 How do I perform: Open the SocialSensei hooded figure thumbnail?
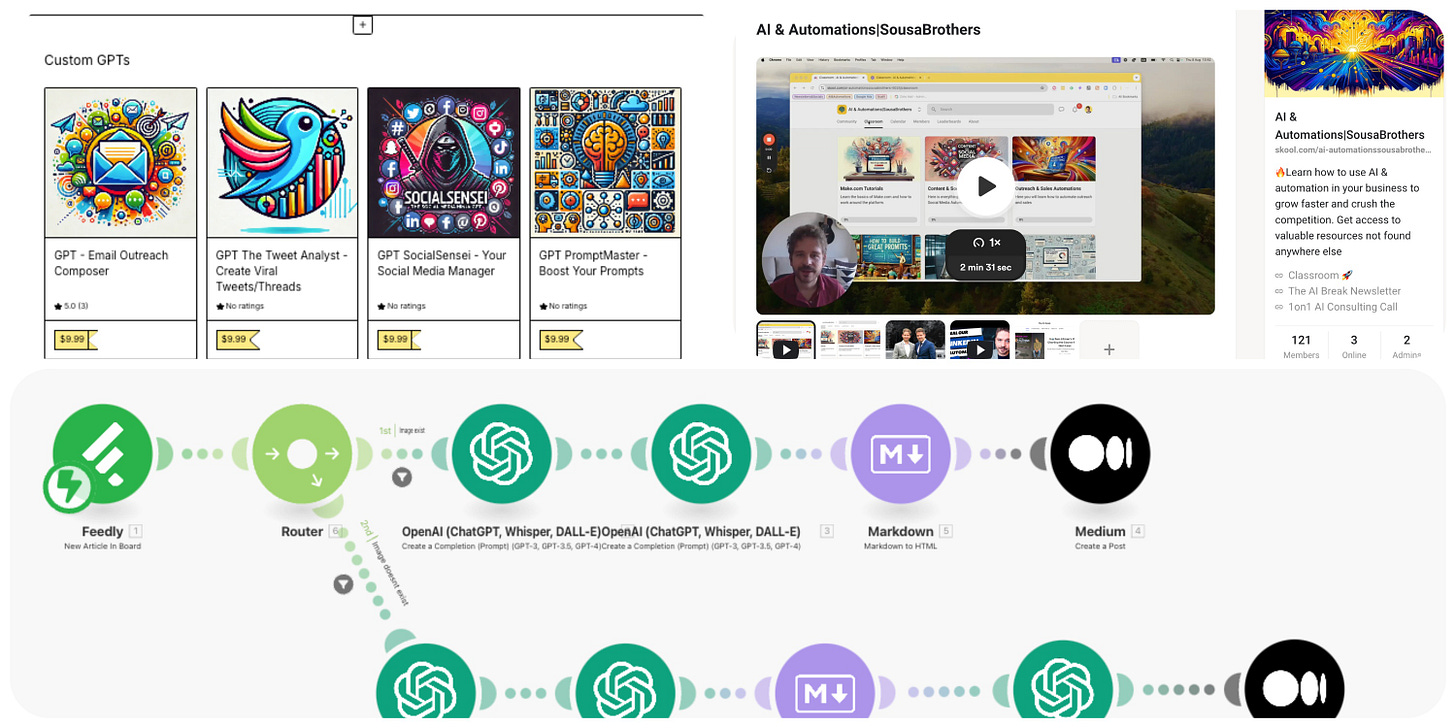coord(444,162)
